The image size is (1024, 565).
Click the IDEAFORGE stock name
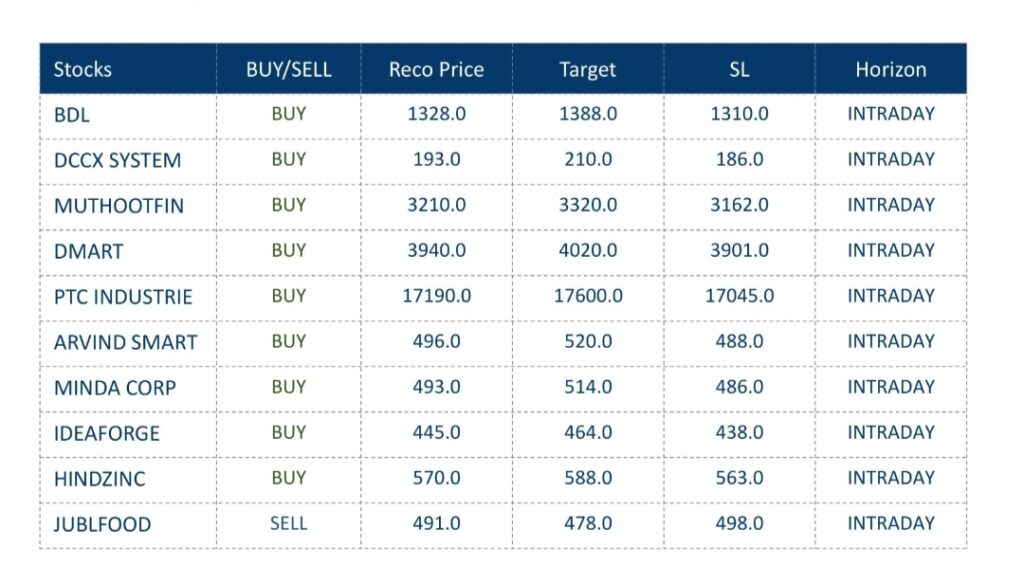[106, 434]
